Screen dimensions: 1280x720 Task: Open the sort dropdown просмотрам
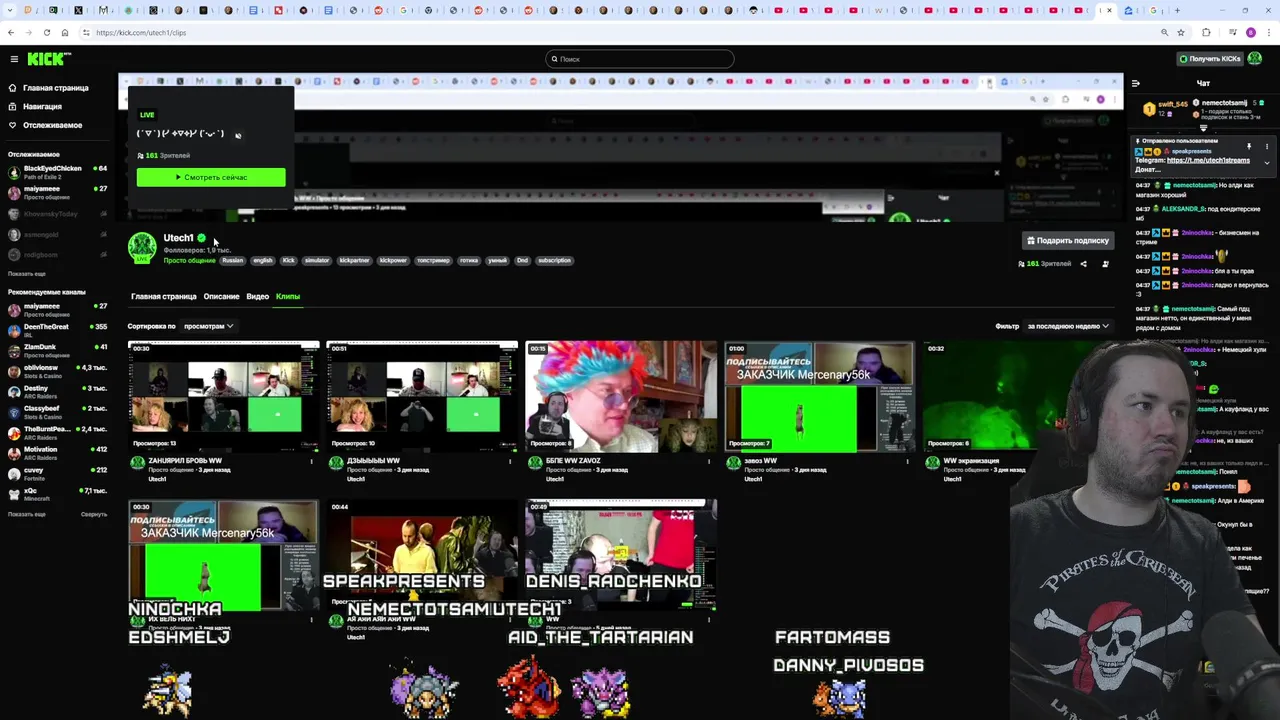[208, 326]
